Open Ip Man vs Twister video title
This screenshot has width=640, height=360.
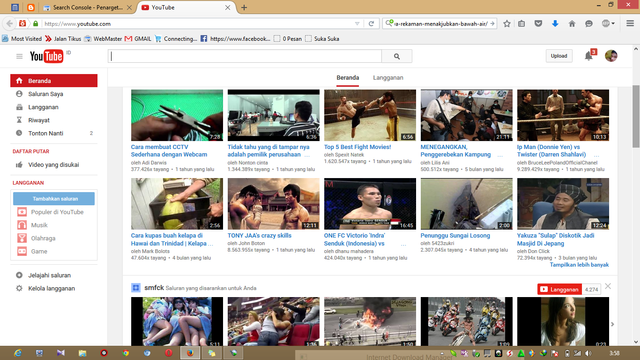[551, 151]
